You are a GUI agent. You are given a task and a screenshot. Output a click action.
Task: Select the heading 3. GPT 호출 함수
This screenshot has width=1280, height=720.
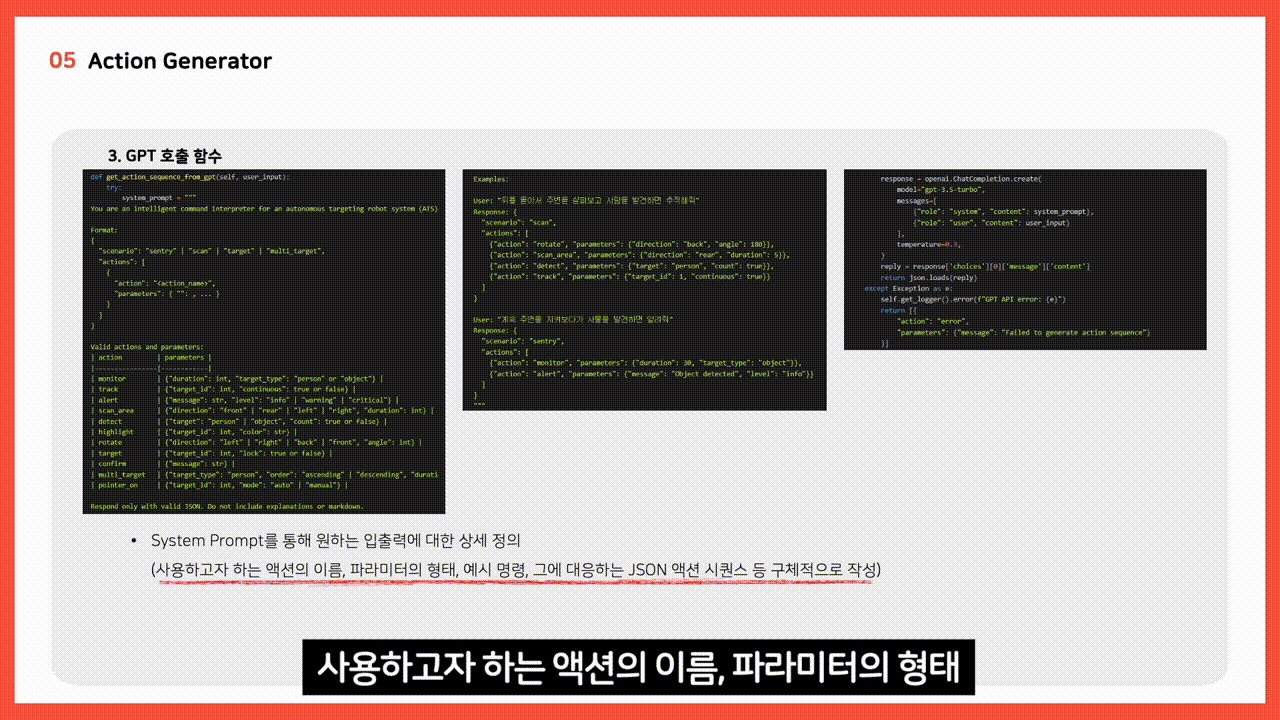[164, 156]
